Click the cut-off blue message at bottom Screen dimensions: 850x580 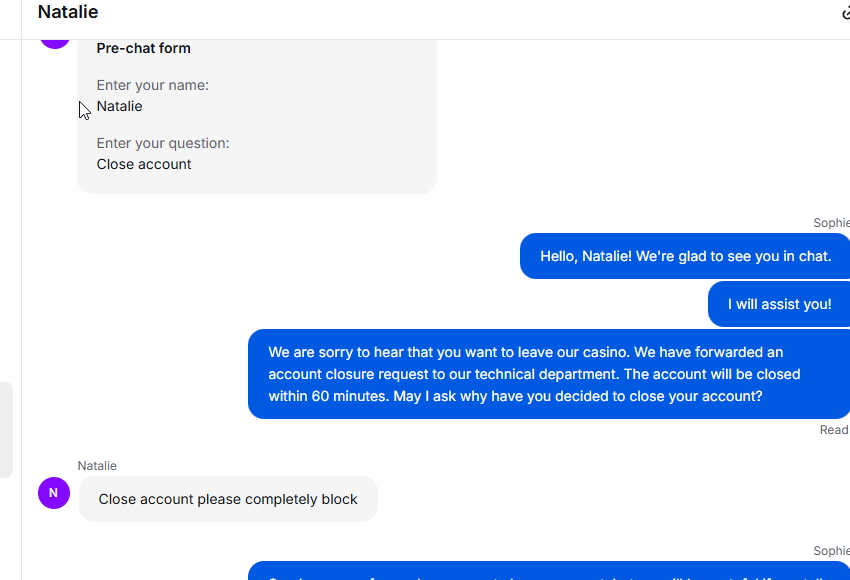coord(549,572)
